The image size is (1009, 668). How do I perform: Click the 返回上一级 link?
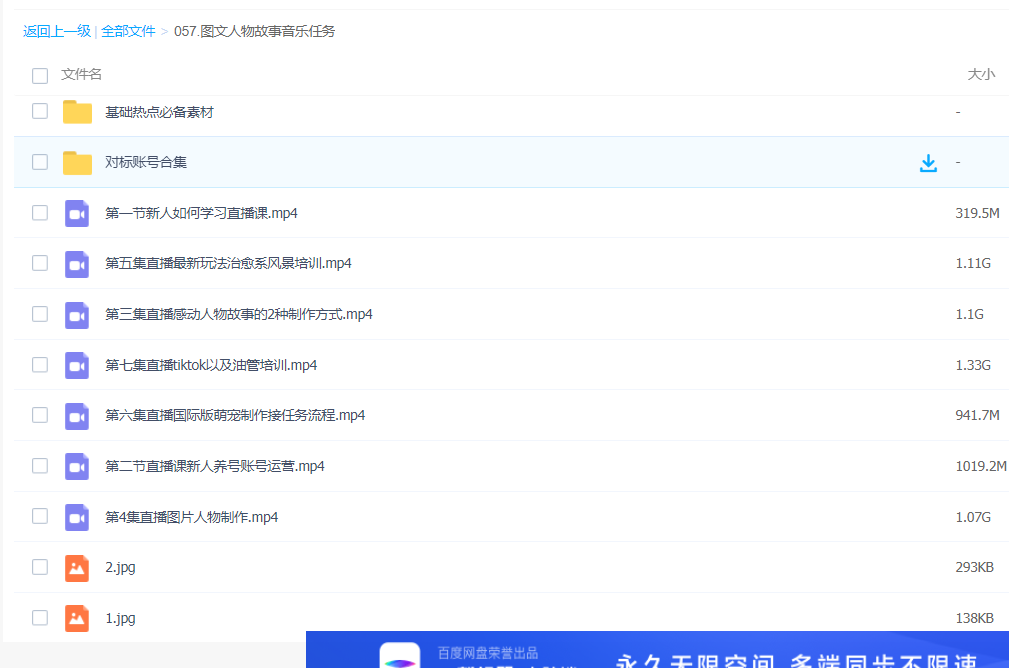click(x=56, y=31)
